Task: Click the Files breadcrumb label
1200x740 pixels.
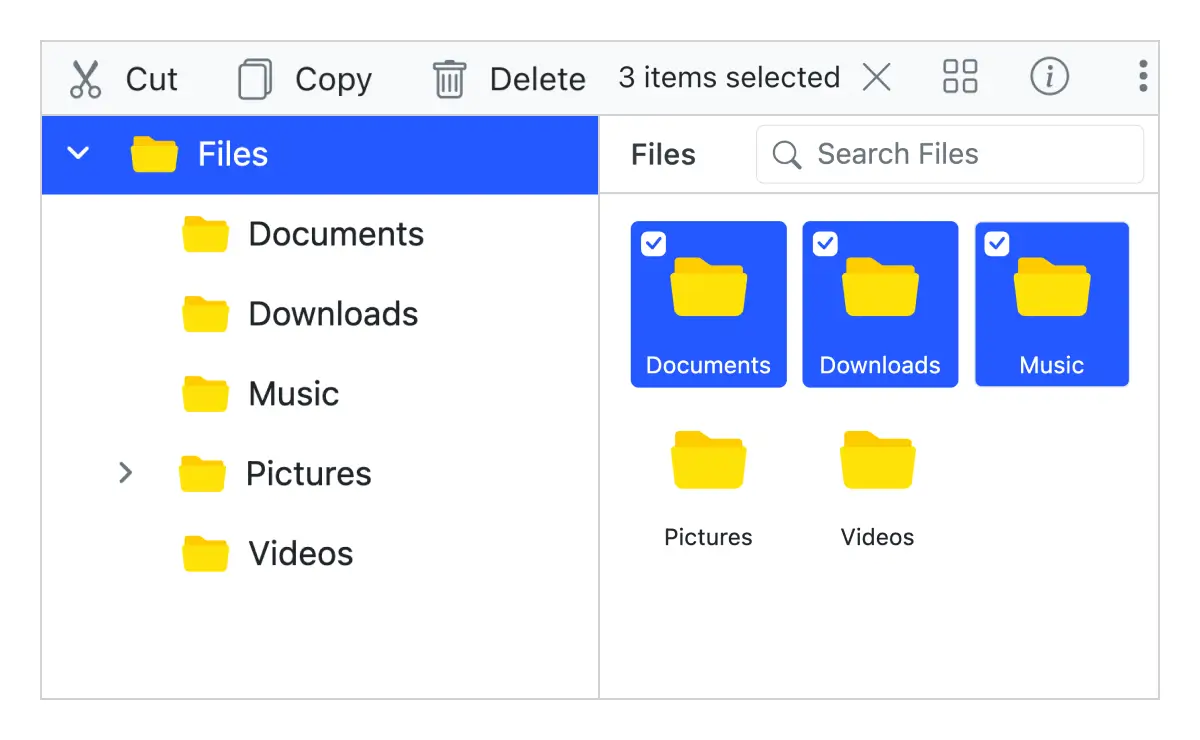Action: point(663,154)
